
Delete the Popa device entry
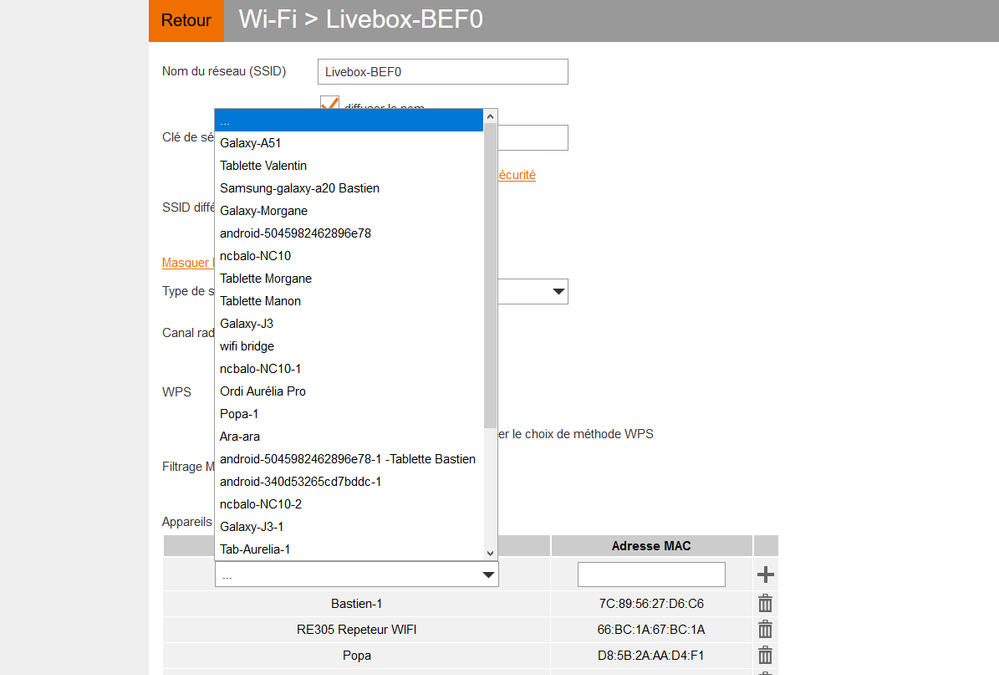coord(765,655)
